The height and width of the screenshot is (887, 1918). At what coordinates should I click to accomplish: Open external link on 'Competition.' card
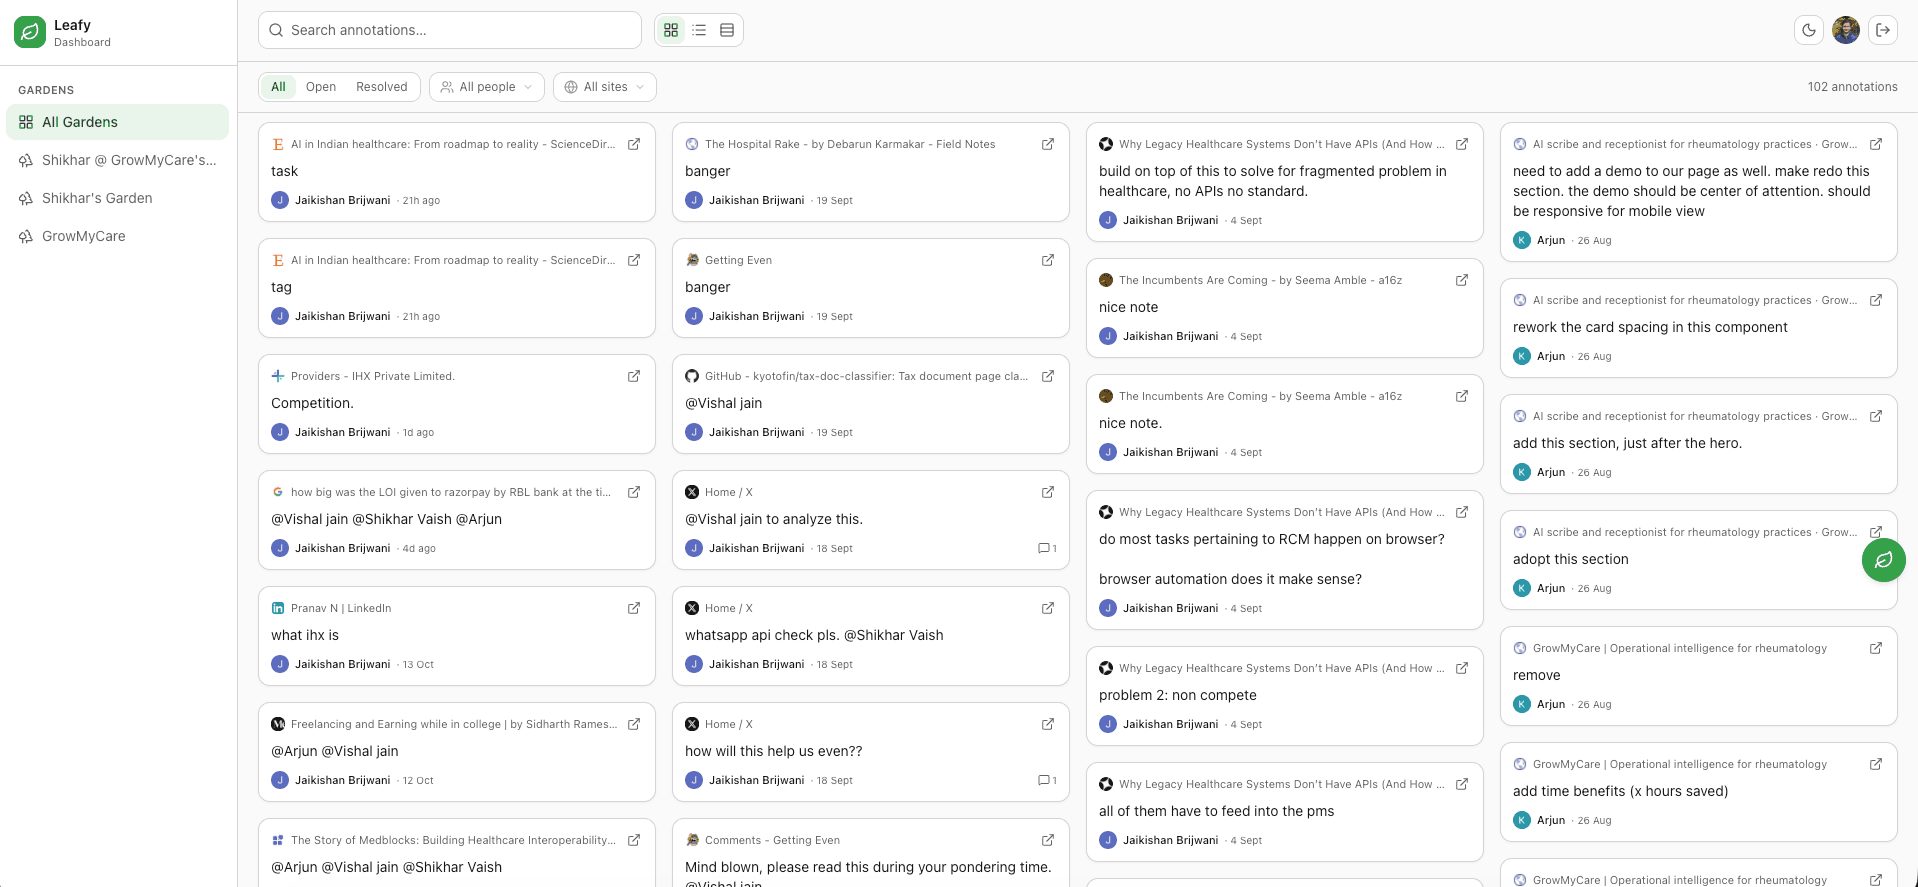(x=634, y=376)
